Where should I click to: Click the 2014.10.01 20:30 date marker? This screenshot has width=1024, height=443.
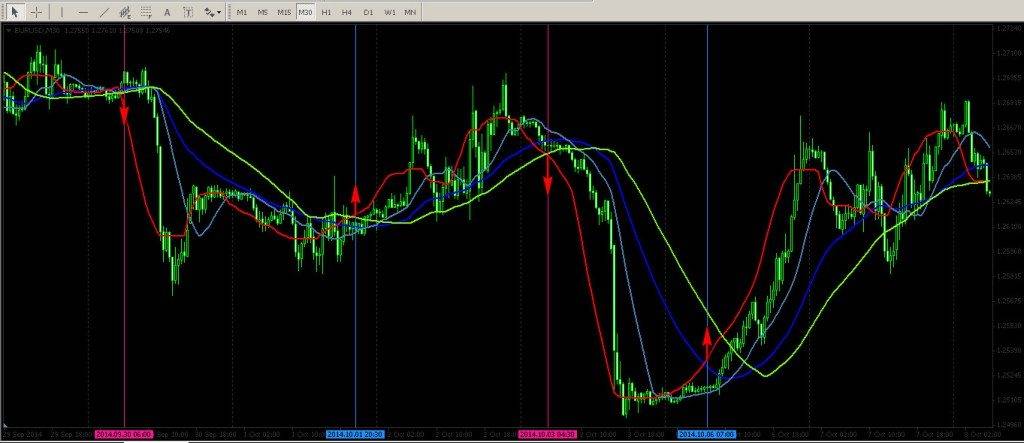[x=355, y=434]
